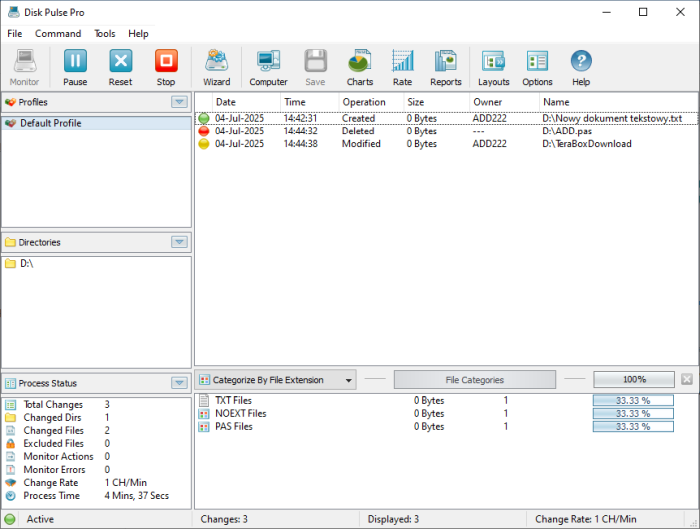Click Displayed: 3 in status bar
Image resolution: width=700 pixels, height=529 pixels.
(393, 519)
